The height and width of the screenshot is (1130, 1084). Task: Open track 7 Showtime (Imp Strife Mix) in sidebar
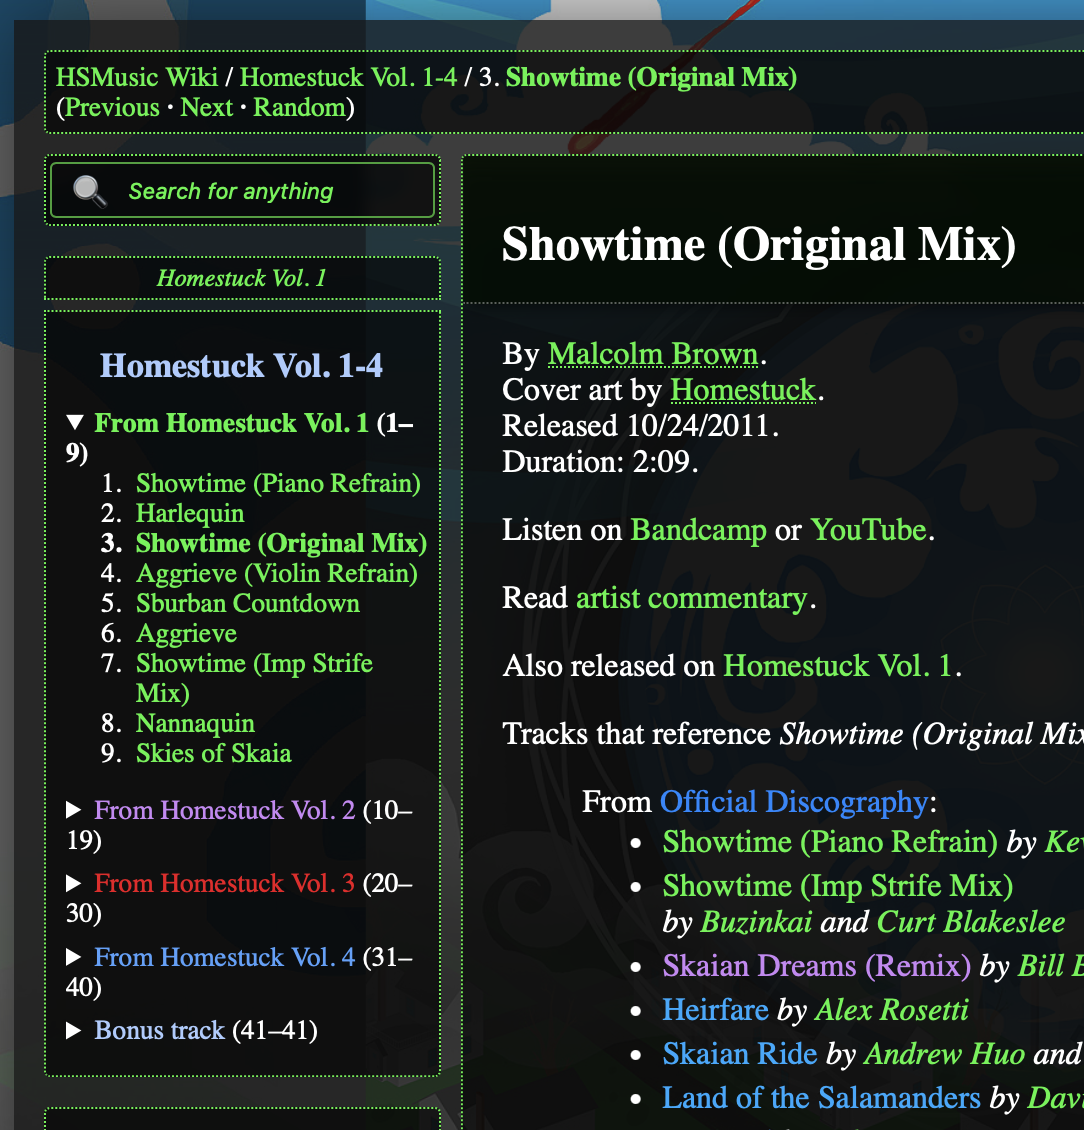(254, 677)
